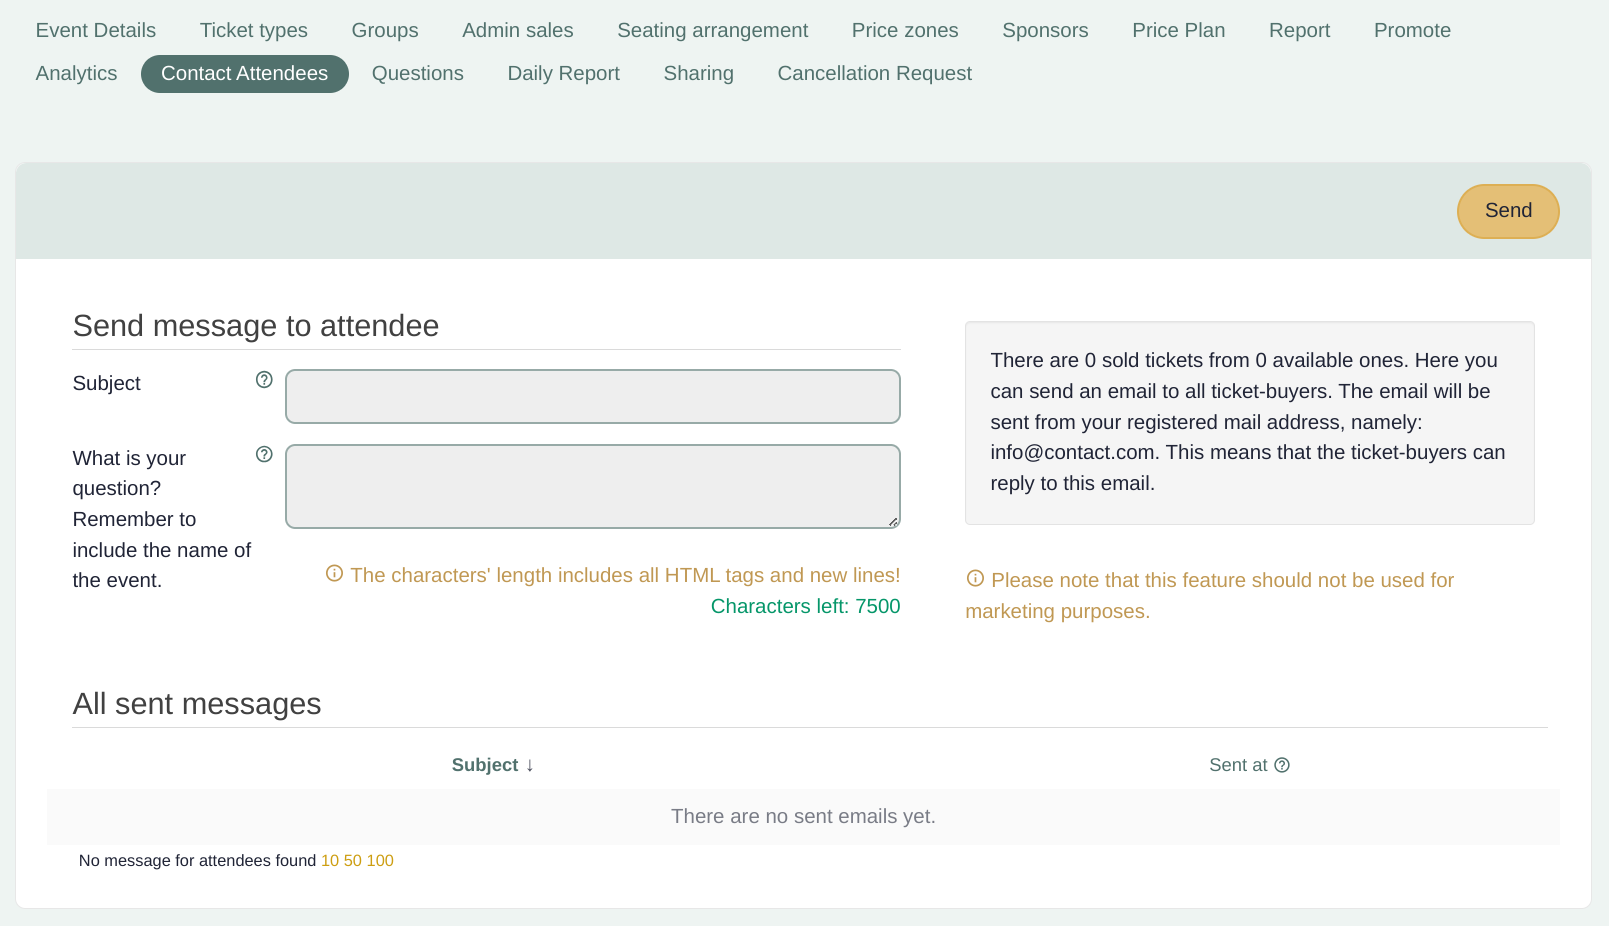Click the info icon beside HTML tags warning
Image resolution: width=1609 pixels, height=926 pixels.
(335, 574)
